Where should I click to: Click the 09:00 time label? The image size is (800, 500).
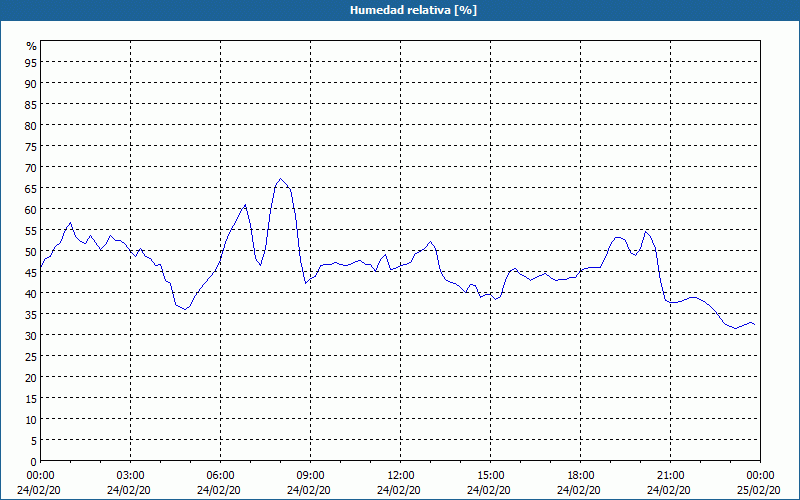pyautogui.click(x=311, y=476)
